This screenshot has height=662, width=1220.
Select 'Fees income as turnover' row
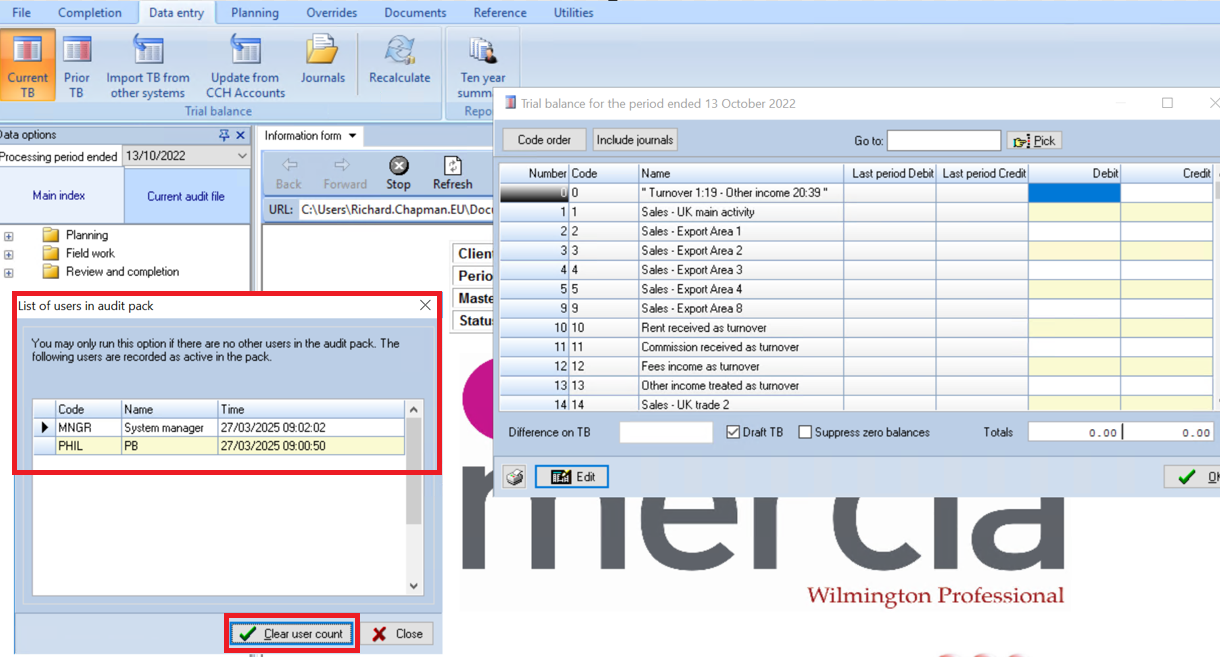856,366
